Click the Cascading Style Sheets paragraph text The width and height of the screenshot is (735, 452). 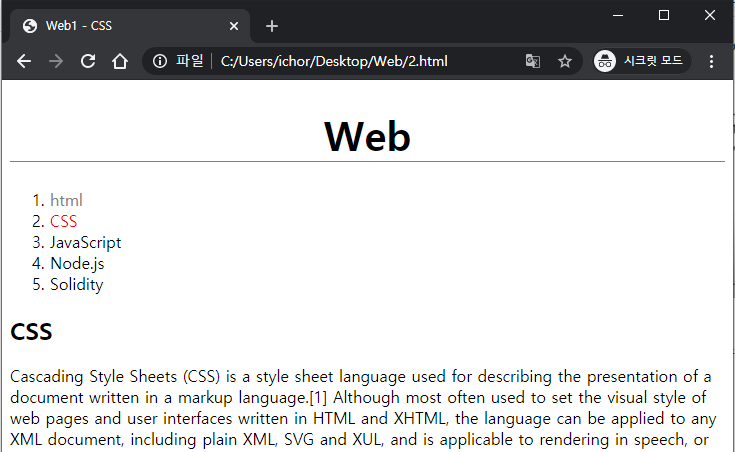click(363, 408)
